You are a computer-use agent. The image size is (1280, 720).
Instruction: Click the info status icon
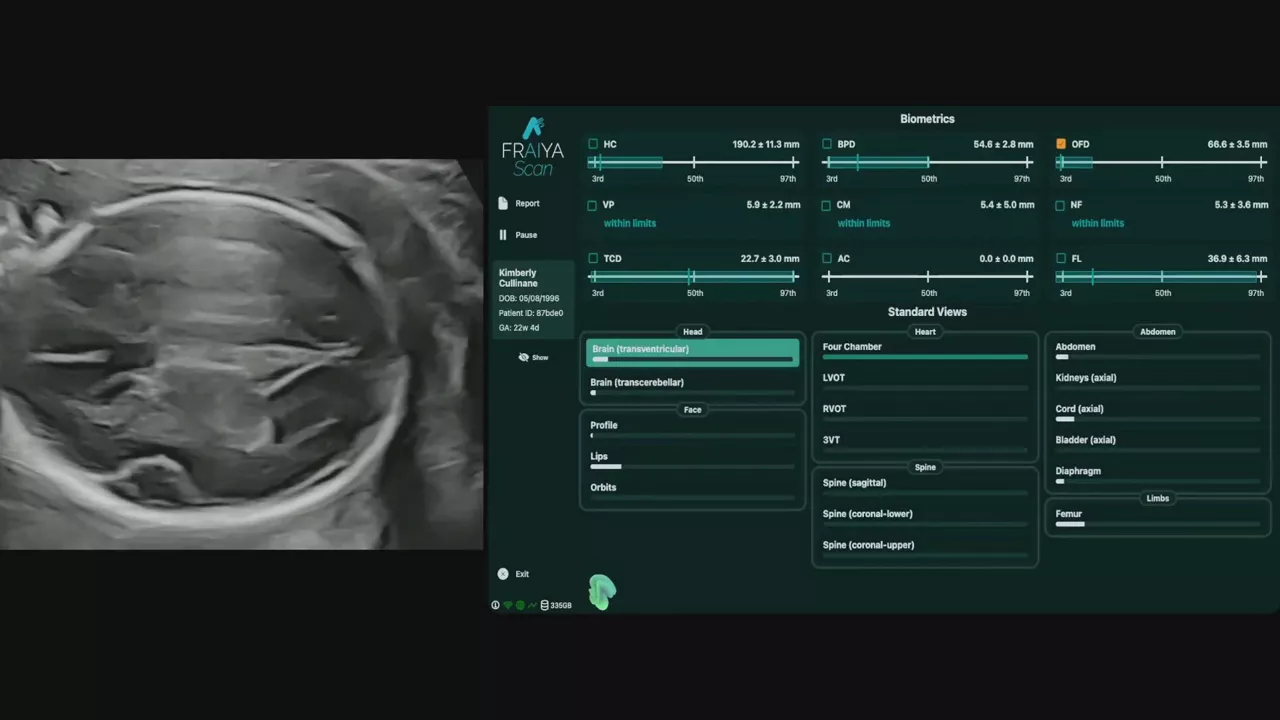click(495, 605)
